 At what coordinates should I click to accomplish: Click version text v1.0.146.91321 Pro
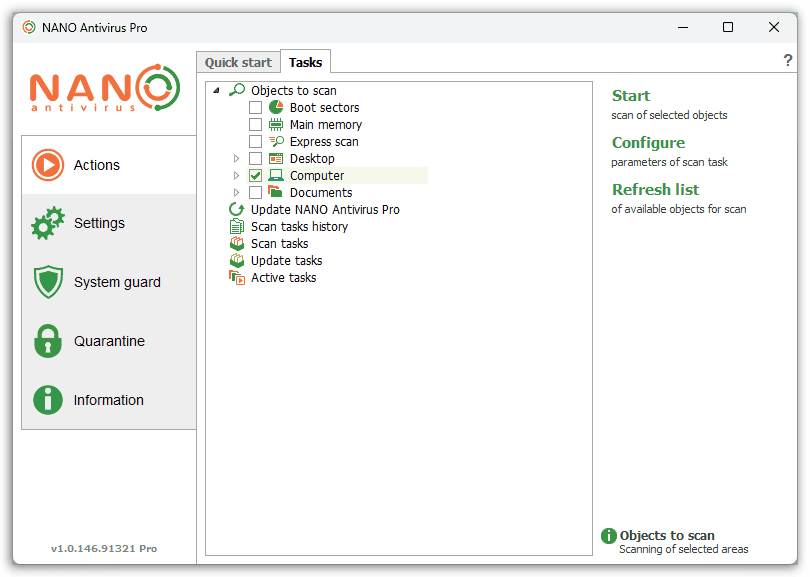coord(104,548)
